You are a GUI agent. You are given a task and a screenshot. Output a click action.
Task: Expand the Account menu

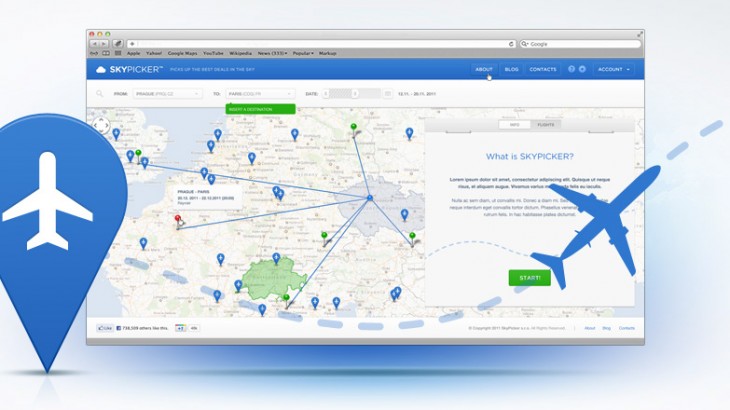613,69
